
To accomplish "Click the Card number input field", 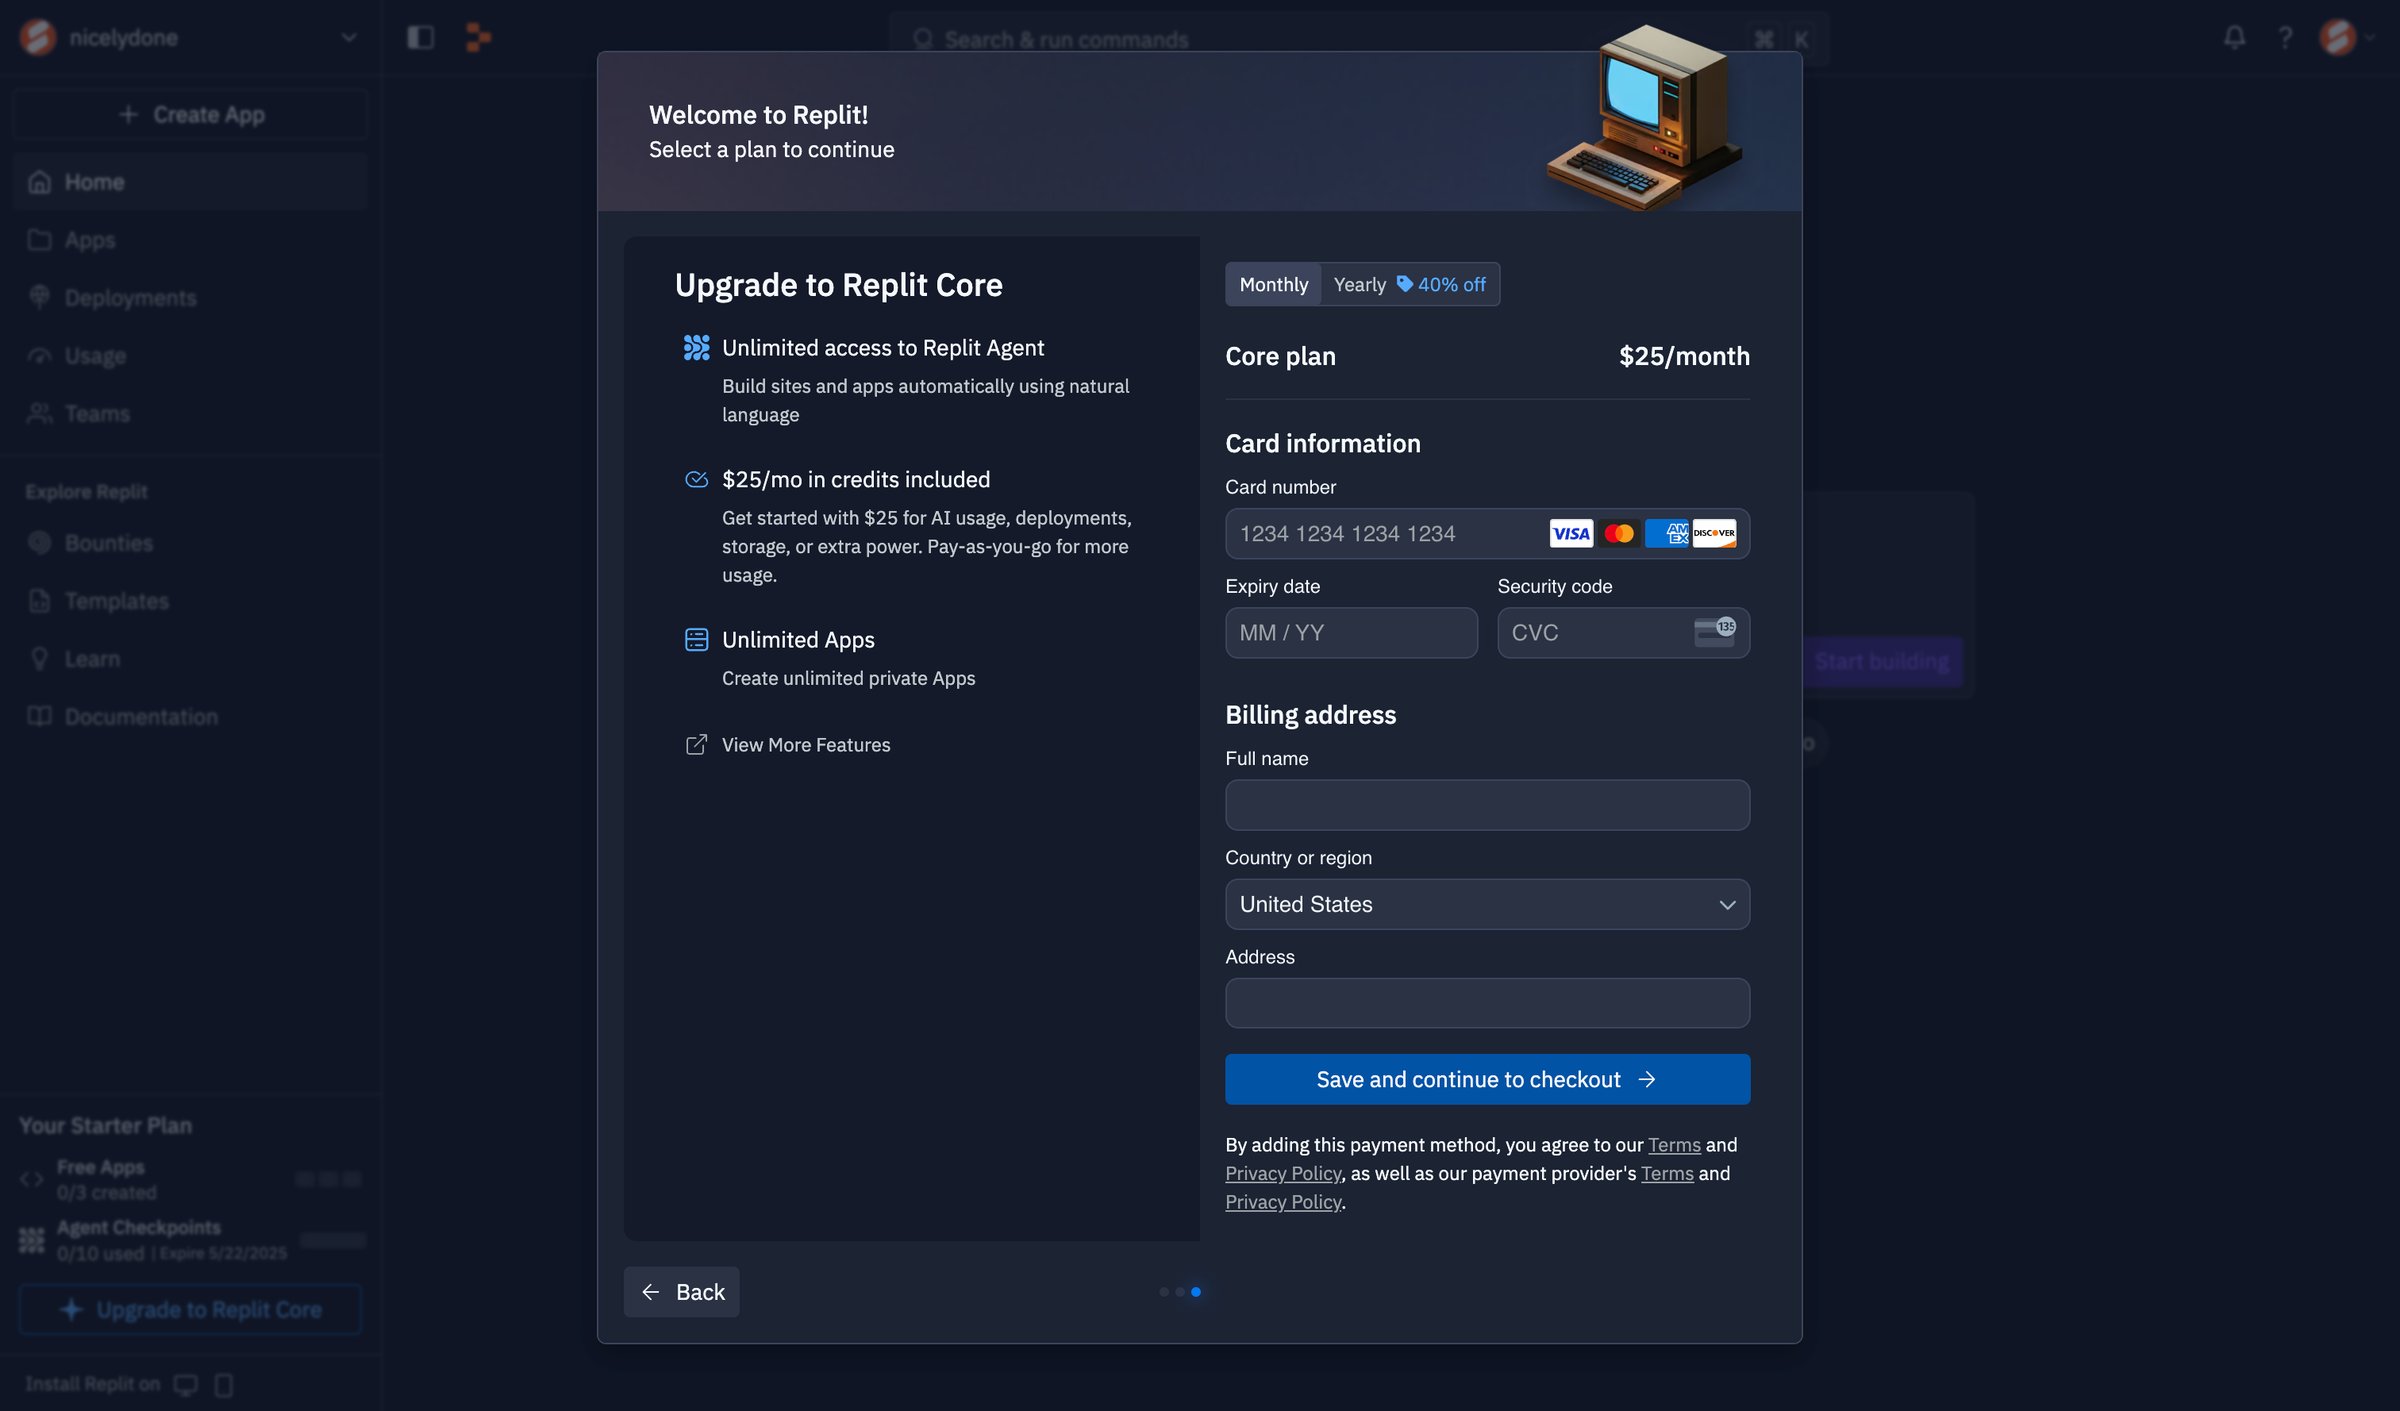I will tap(1487, 534).
